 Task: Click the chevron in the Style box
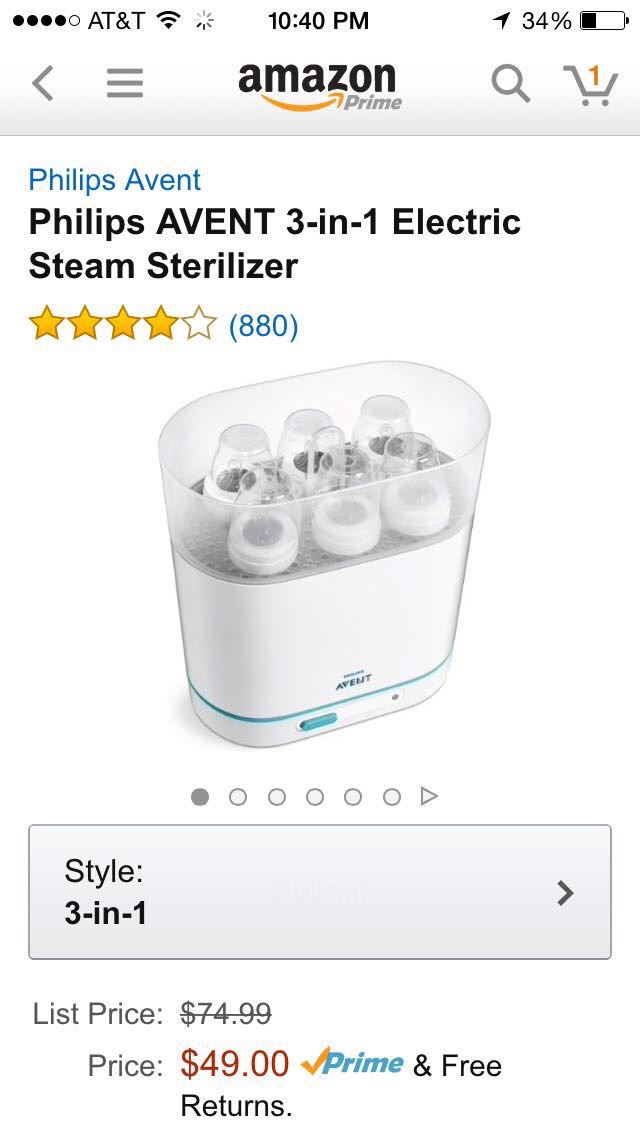point(565,893)
